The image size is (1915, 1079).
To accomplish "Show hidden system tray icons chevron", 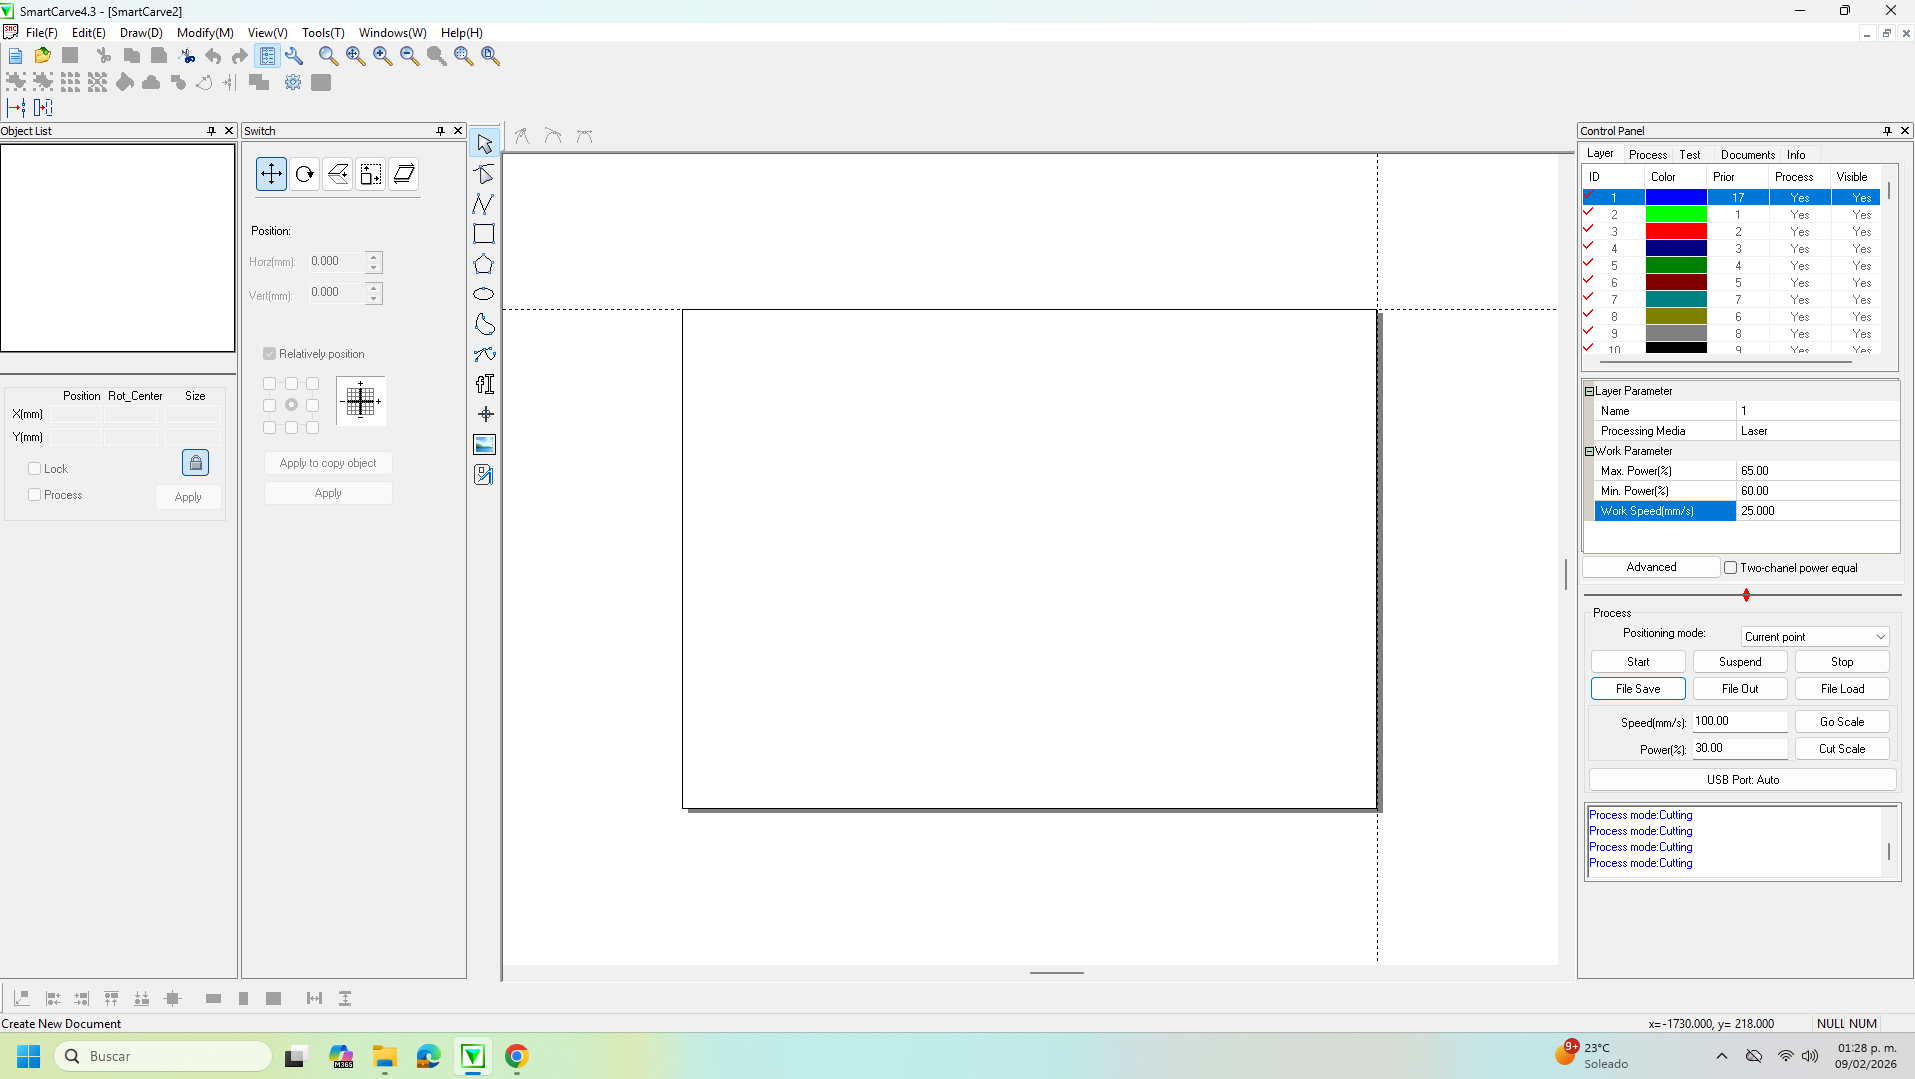I will click(1722, 1056).
